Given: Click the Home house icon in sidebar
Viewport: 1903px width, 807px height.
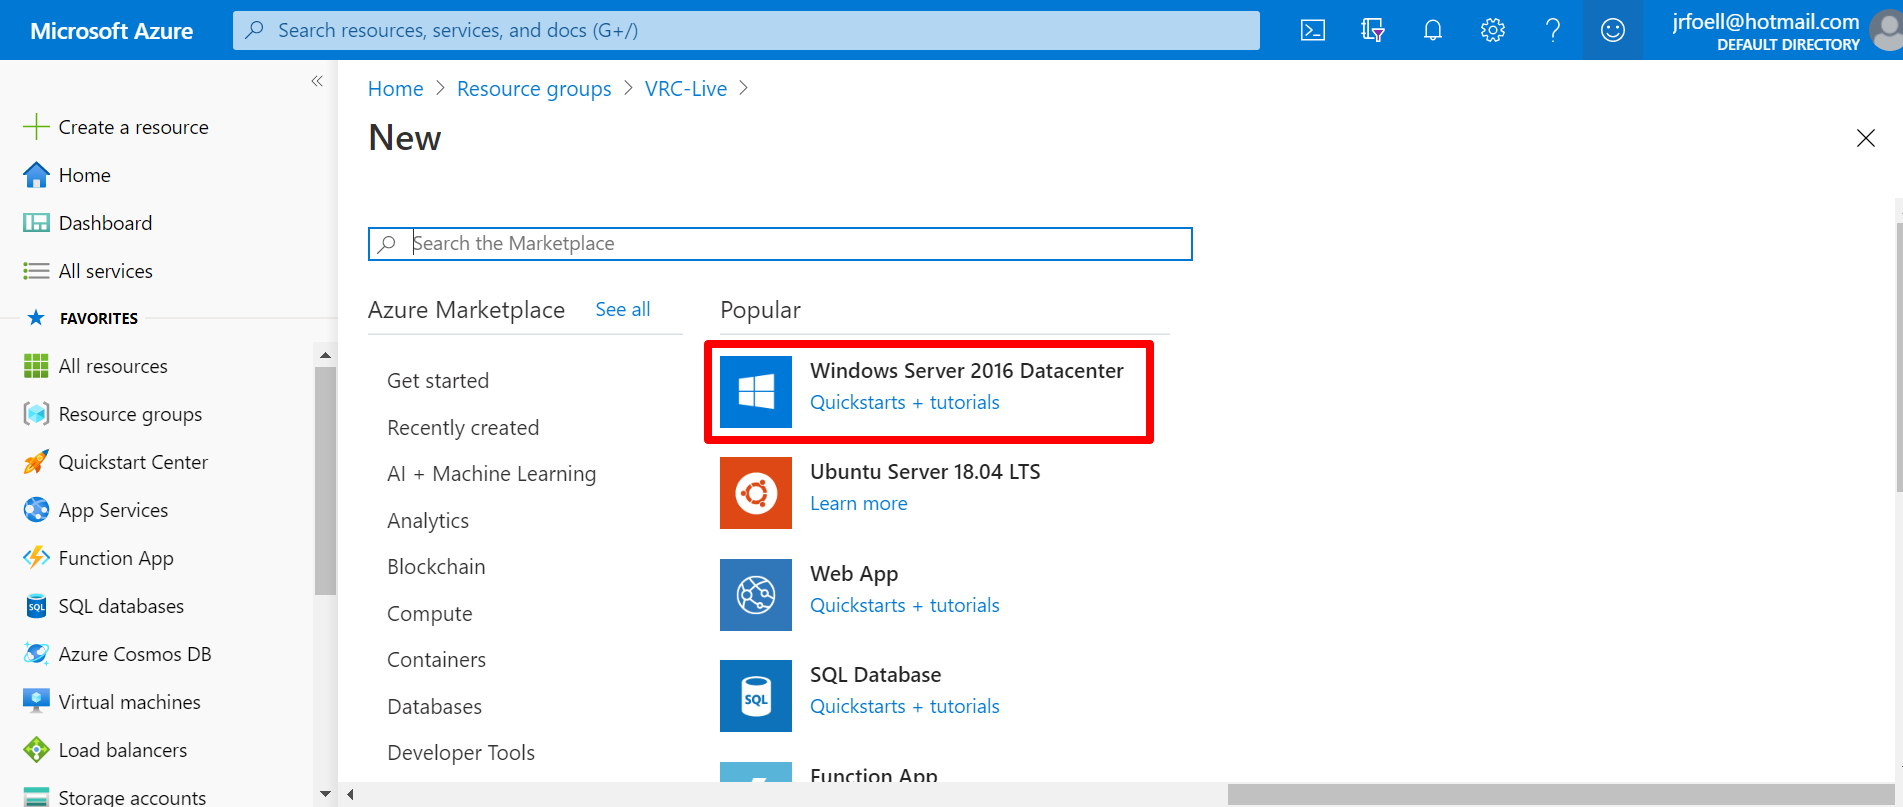Looking at the screenshot, I should pos(36,175).
